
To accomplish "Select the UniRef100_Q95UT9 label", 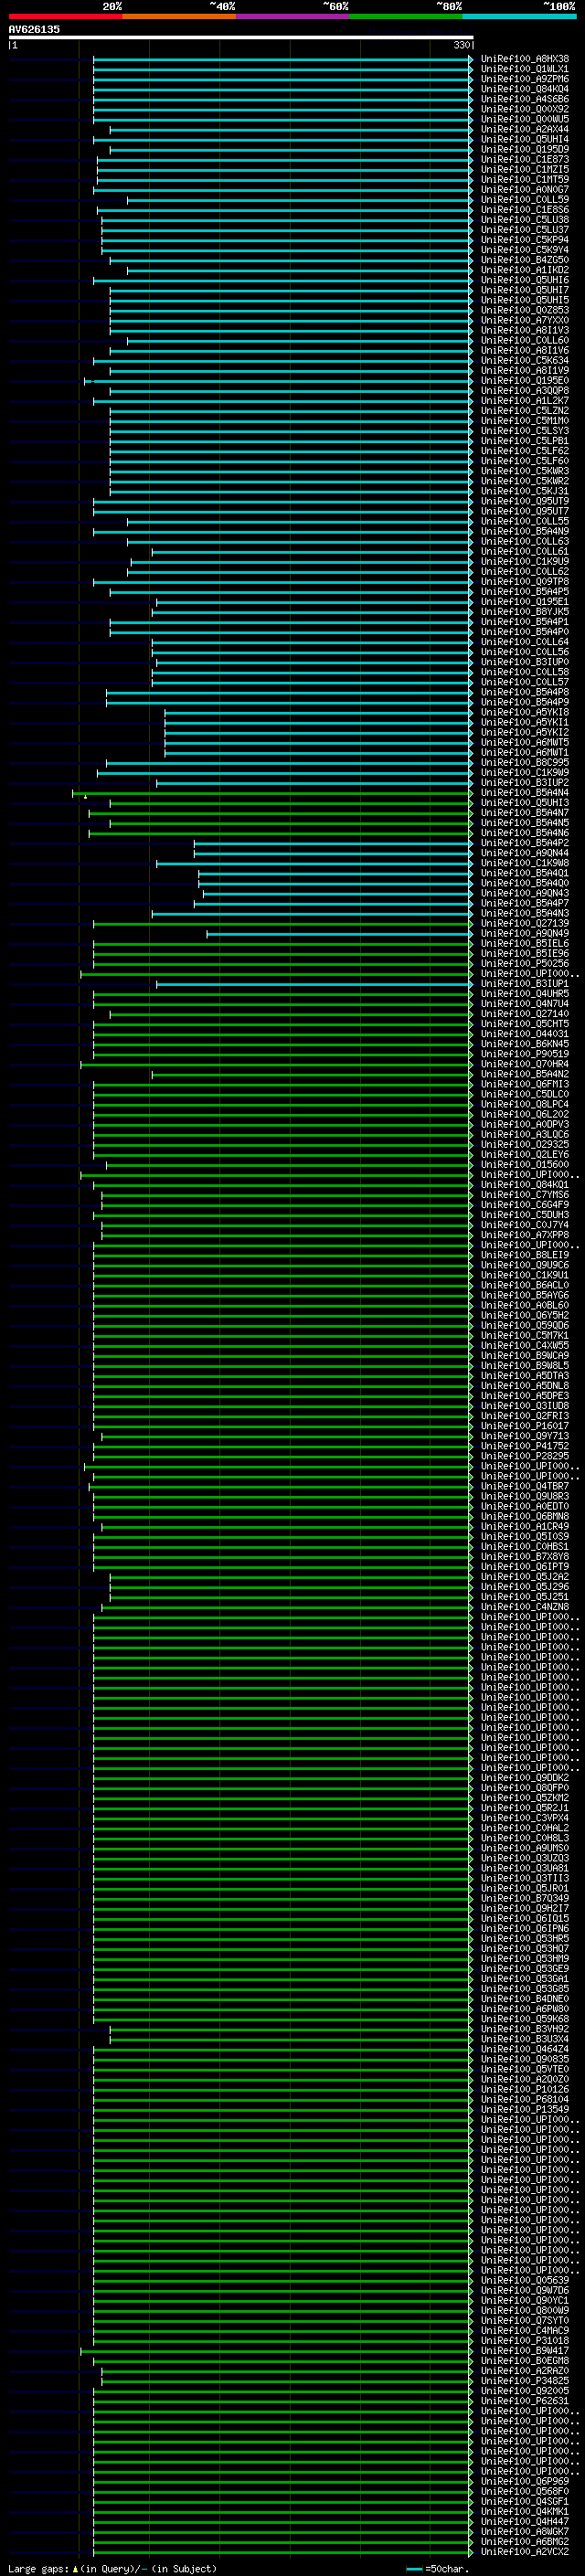I will (x=525, y=502).
